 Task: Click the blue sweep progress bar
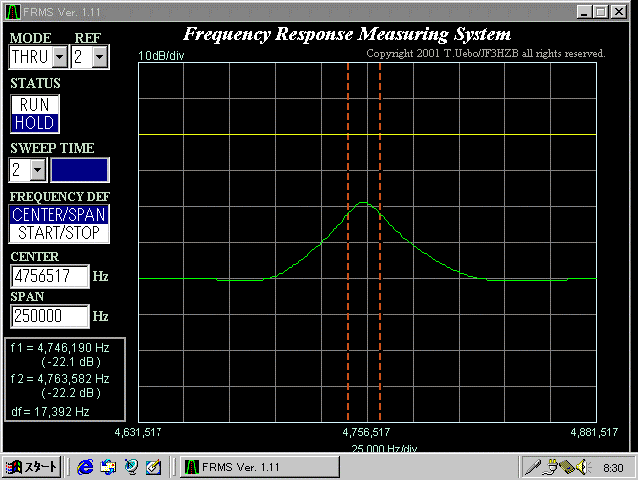tap(80, 169)
